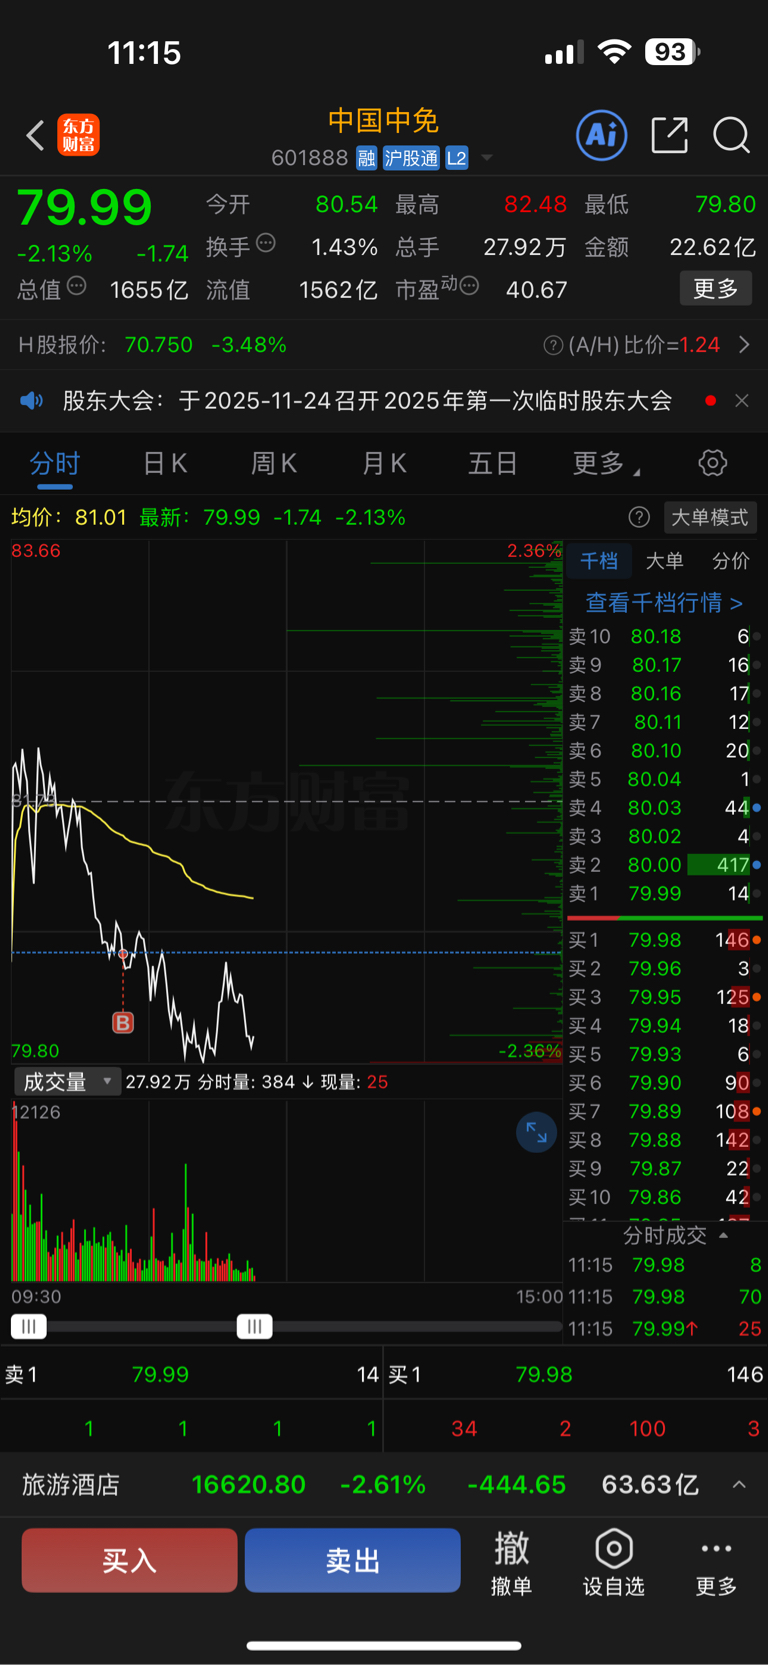Collapse 分时成交 panel triangle
This screenshot has height=1665, width=768.
[x=724, y=1235]
